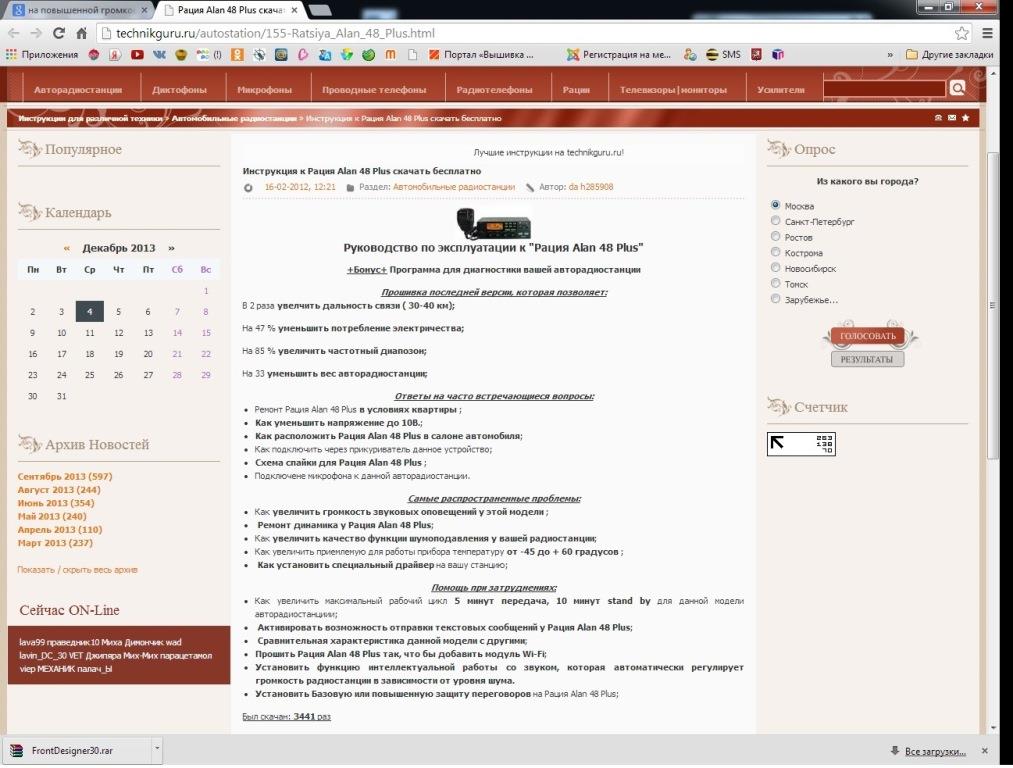
Task: Go to previous month in the calendar
Action: coord(67,248)
